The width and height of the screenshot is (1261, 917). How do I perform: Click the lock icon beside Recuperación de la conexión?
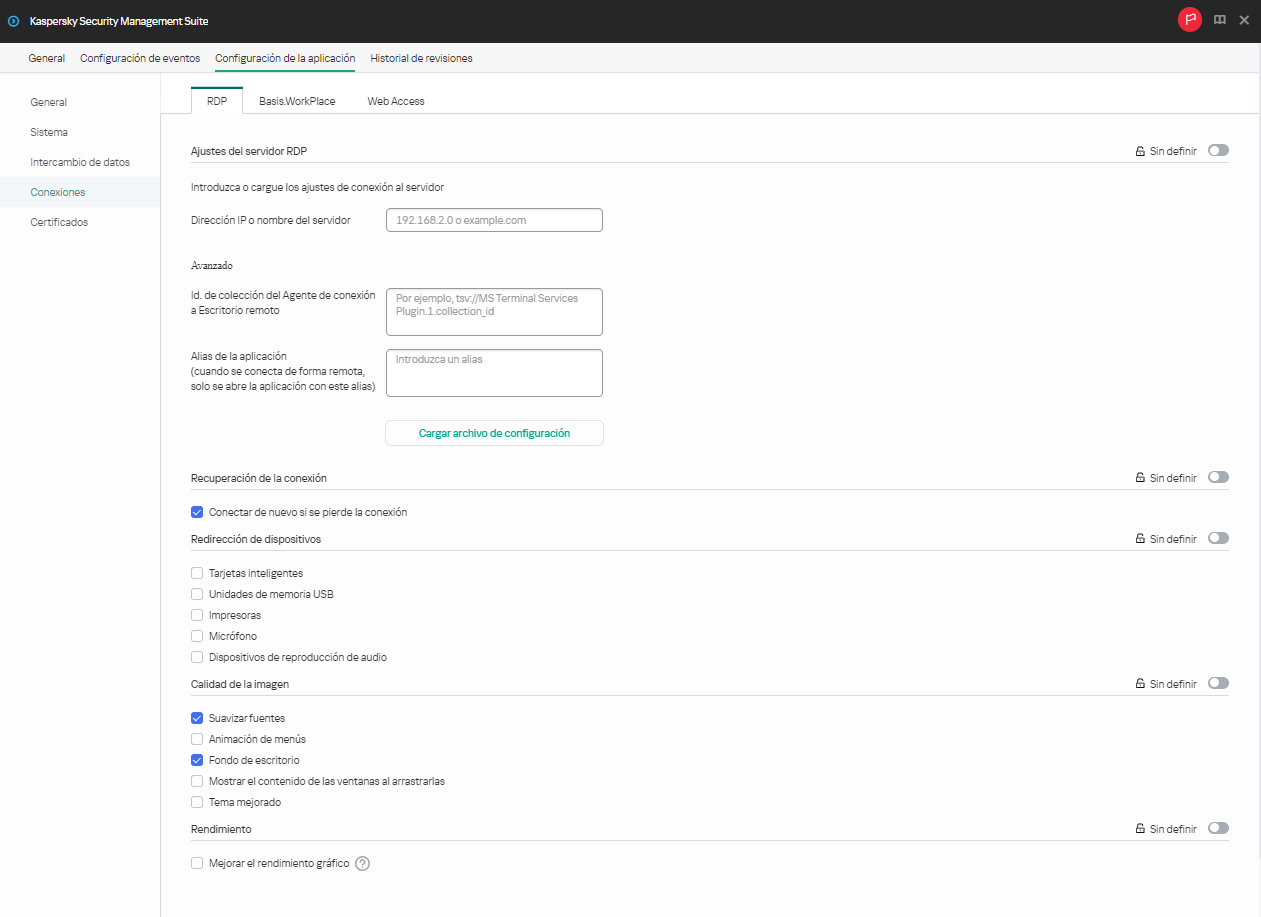click(x=1140, y=477)
